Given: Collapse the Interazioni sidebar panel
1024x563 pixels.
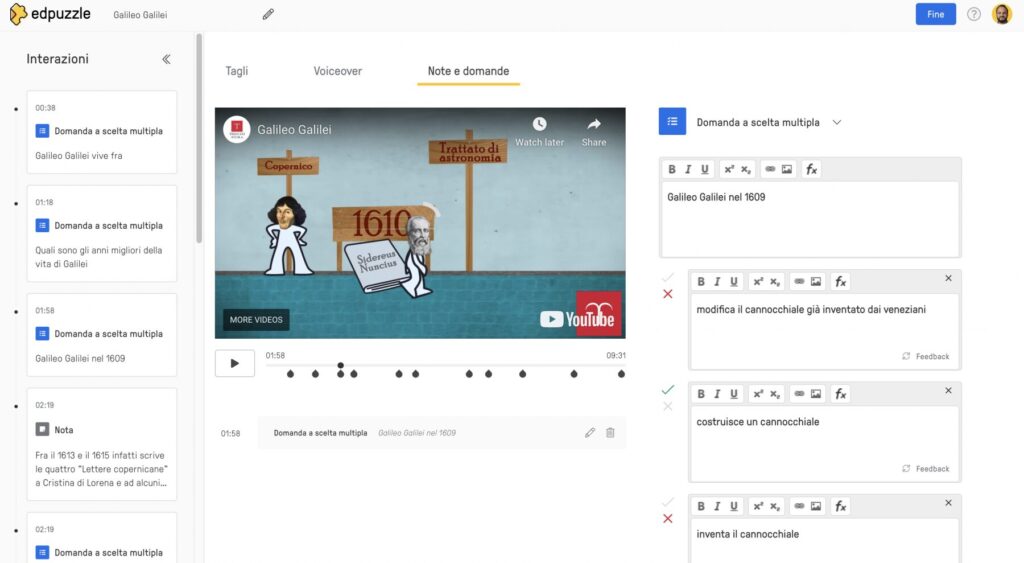Looking at the screenshot, I should click(x=167, y=59).
